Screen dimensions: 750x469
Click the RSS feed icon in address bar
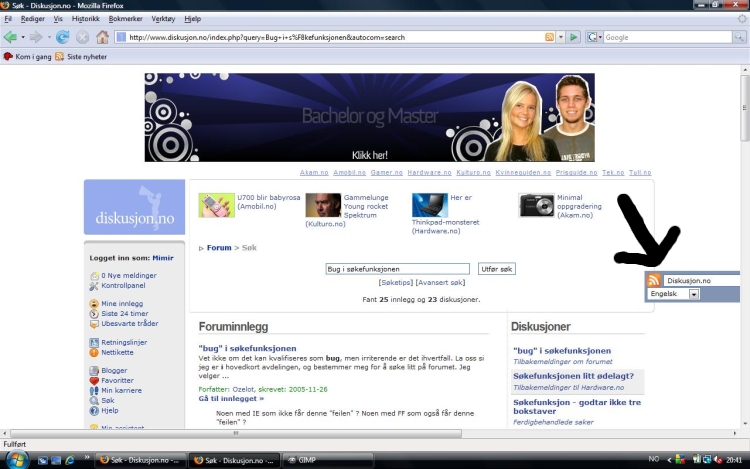[550, 37]
